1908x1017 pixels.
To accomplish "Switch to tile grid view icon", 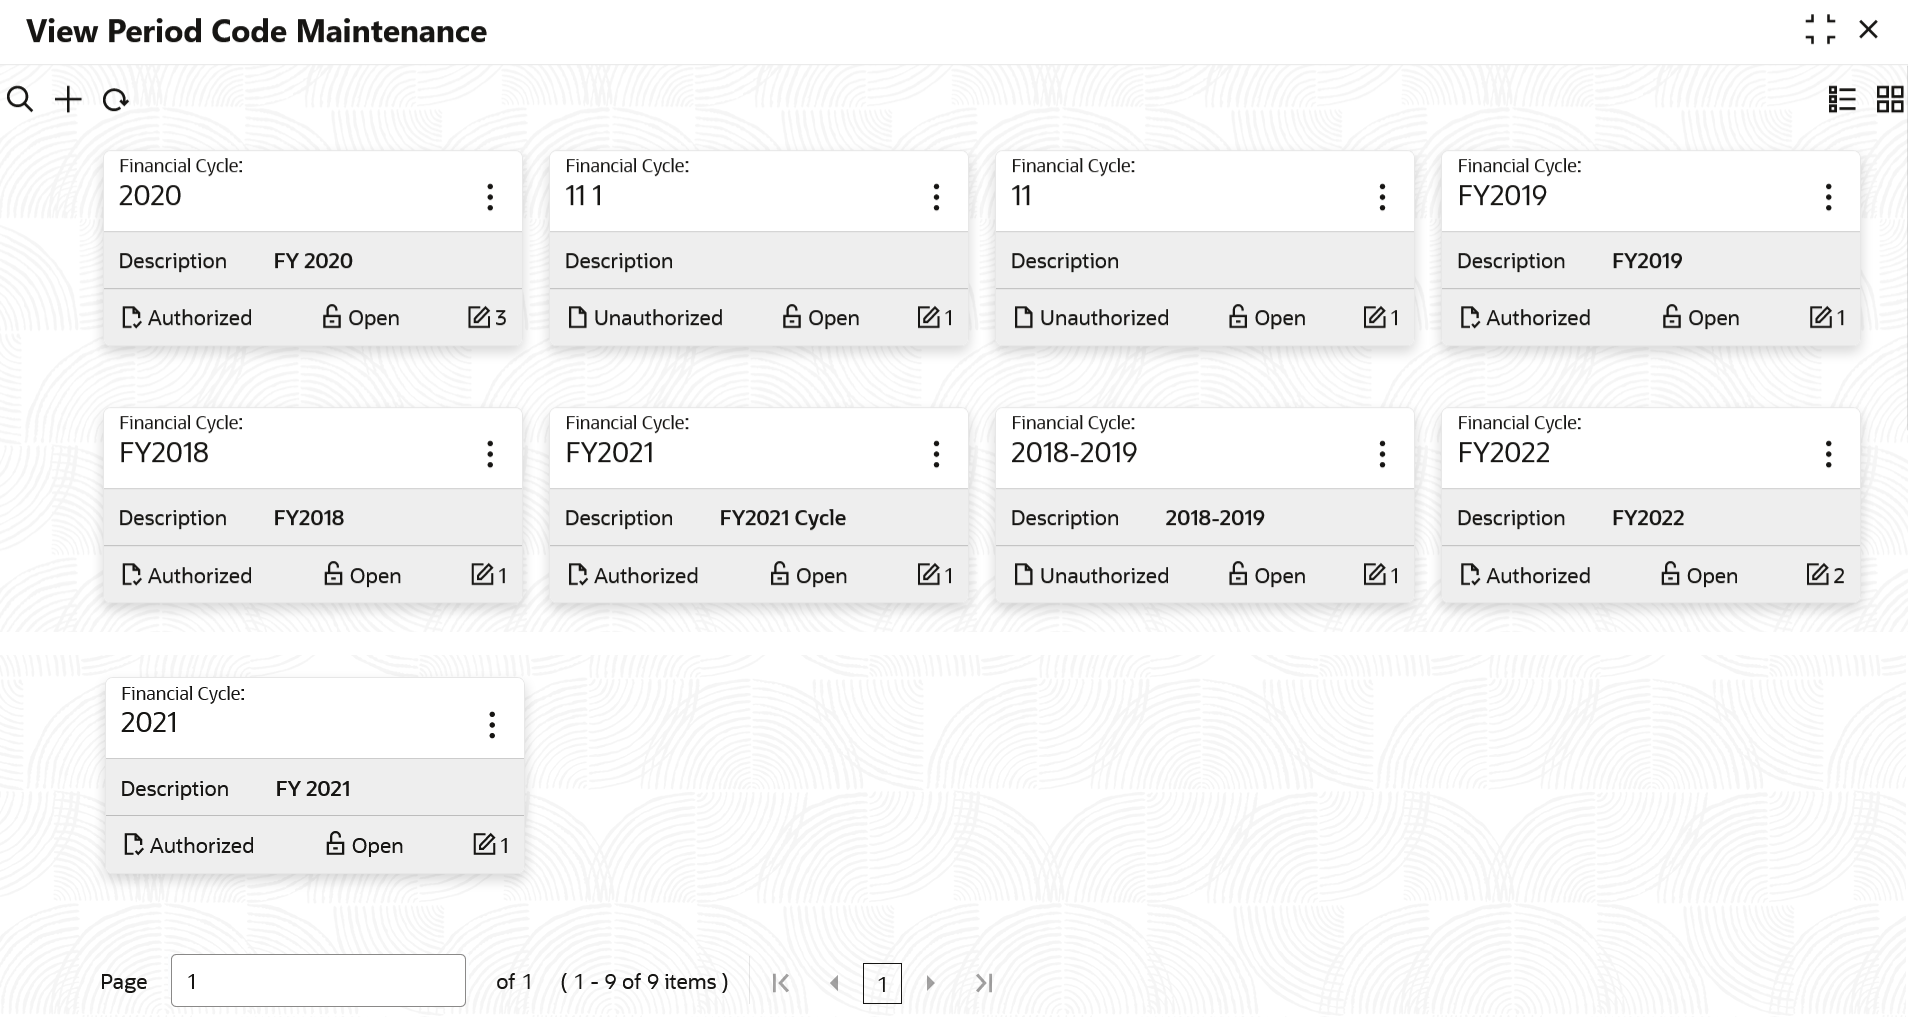I will [1890, 99].
